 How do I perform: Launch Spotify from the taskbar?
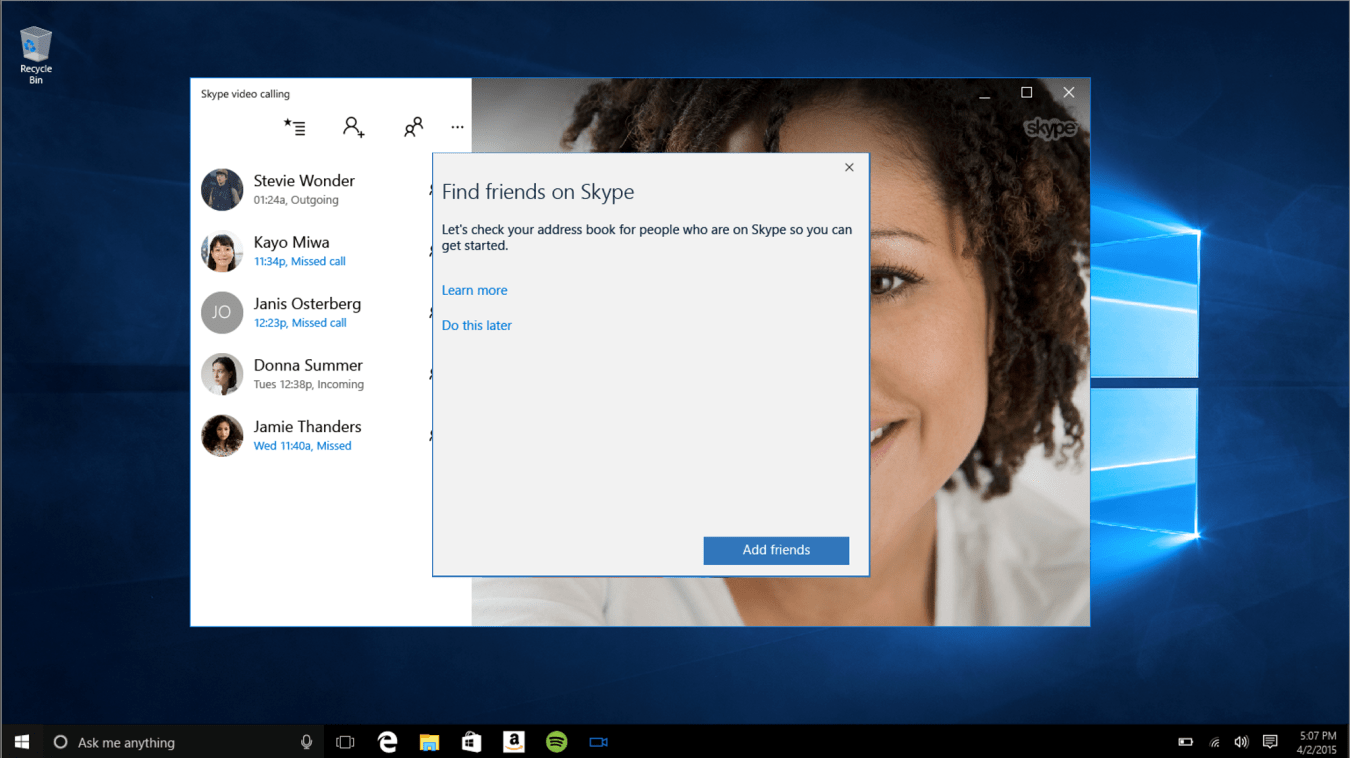pos(556,742)
